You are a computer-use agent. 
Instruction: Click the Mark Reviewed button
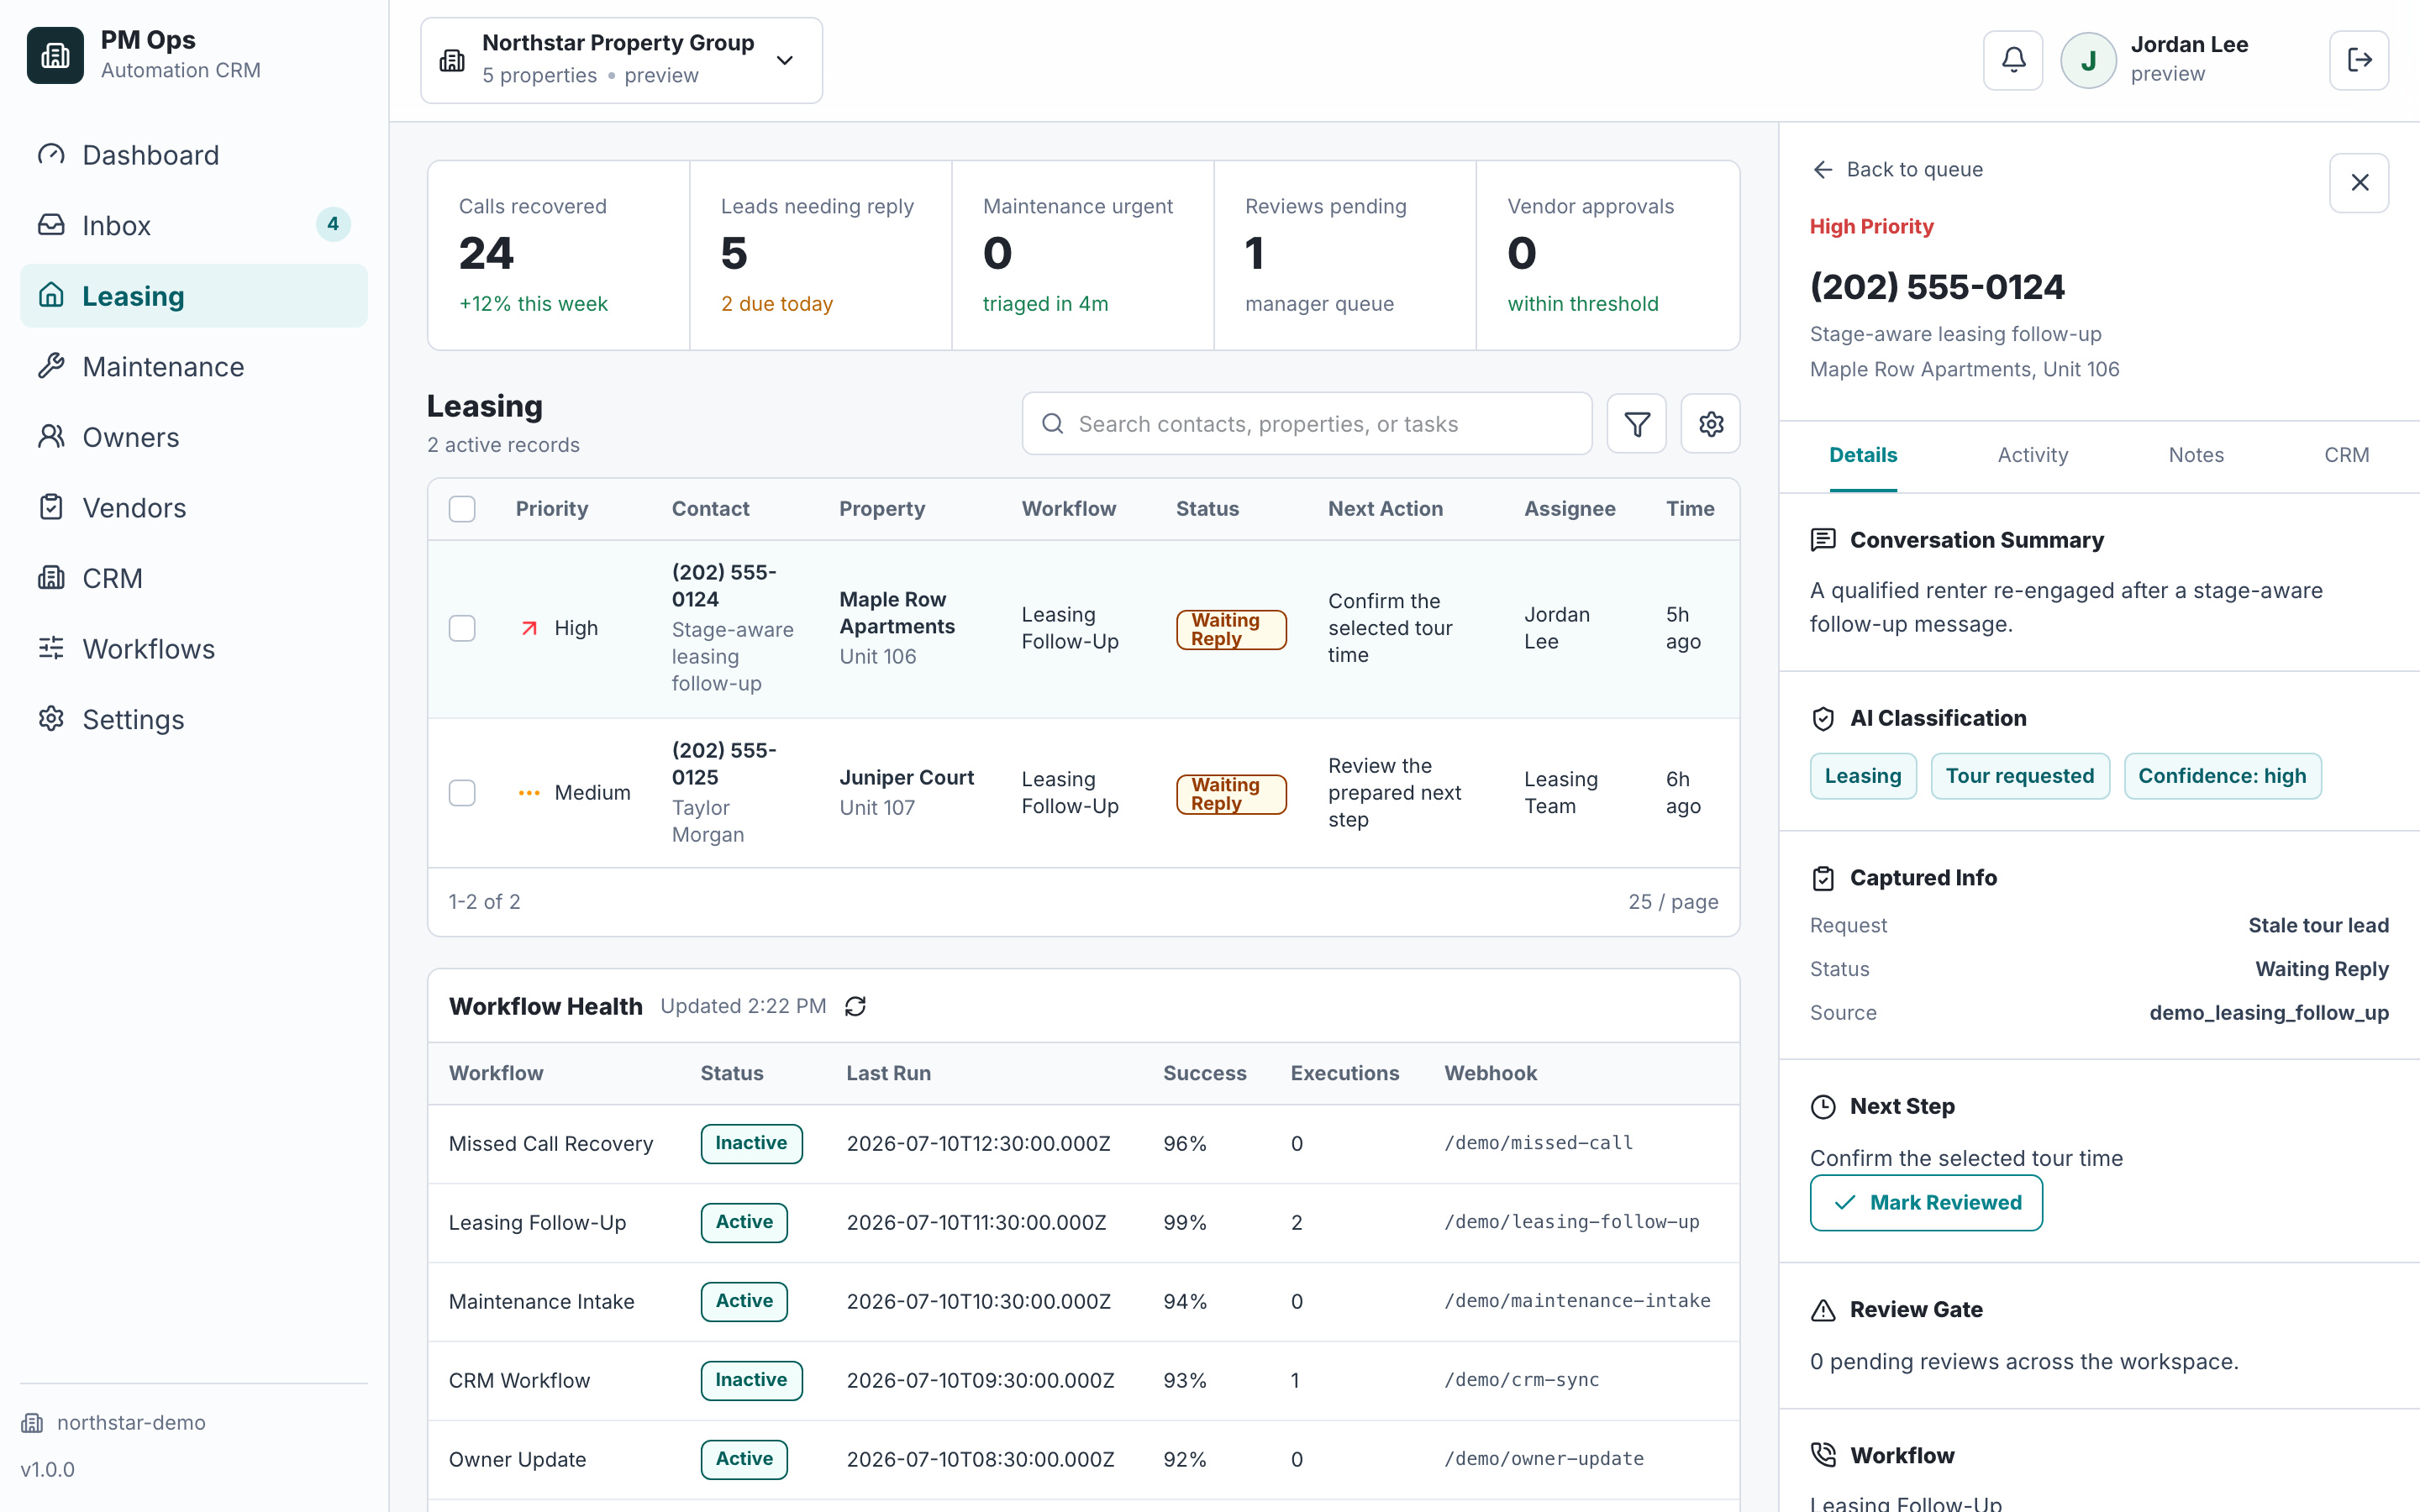[1926, 1203]
